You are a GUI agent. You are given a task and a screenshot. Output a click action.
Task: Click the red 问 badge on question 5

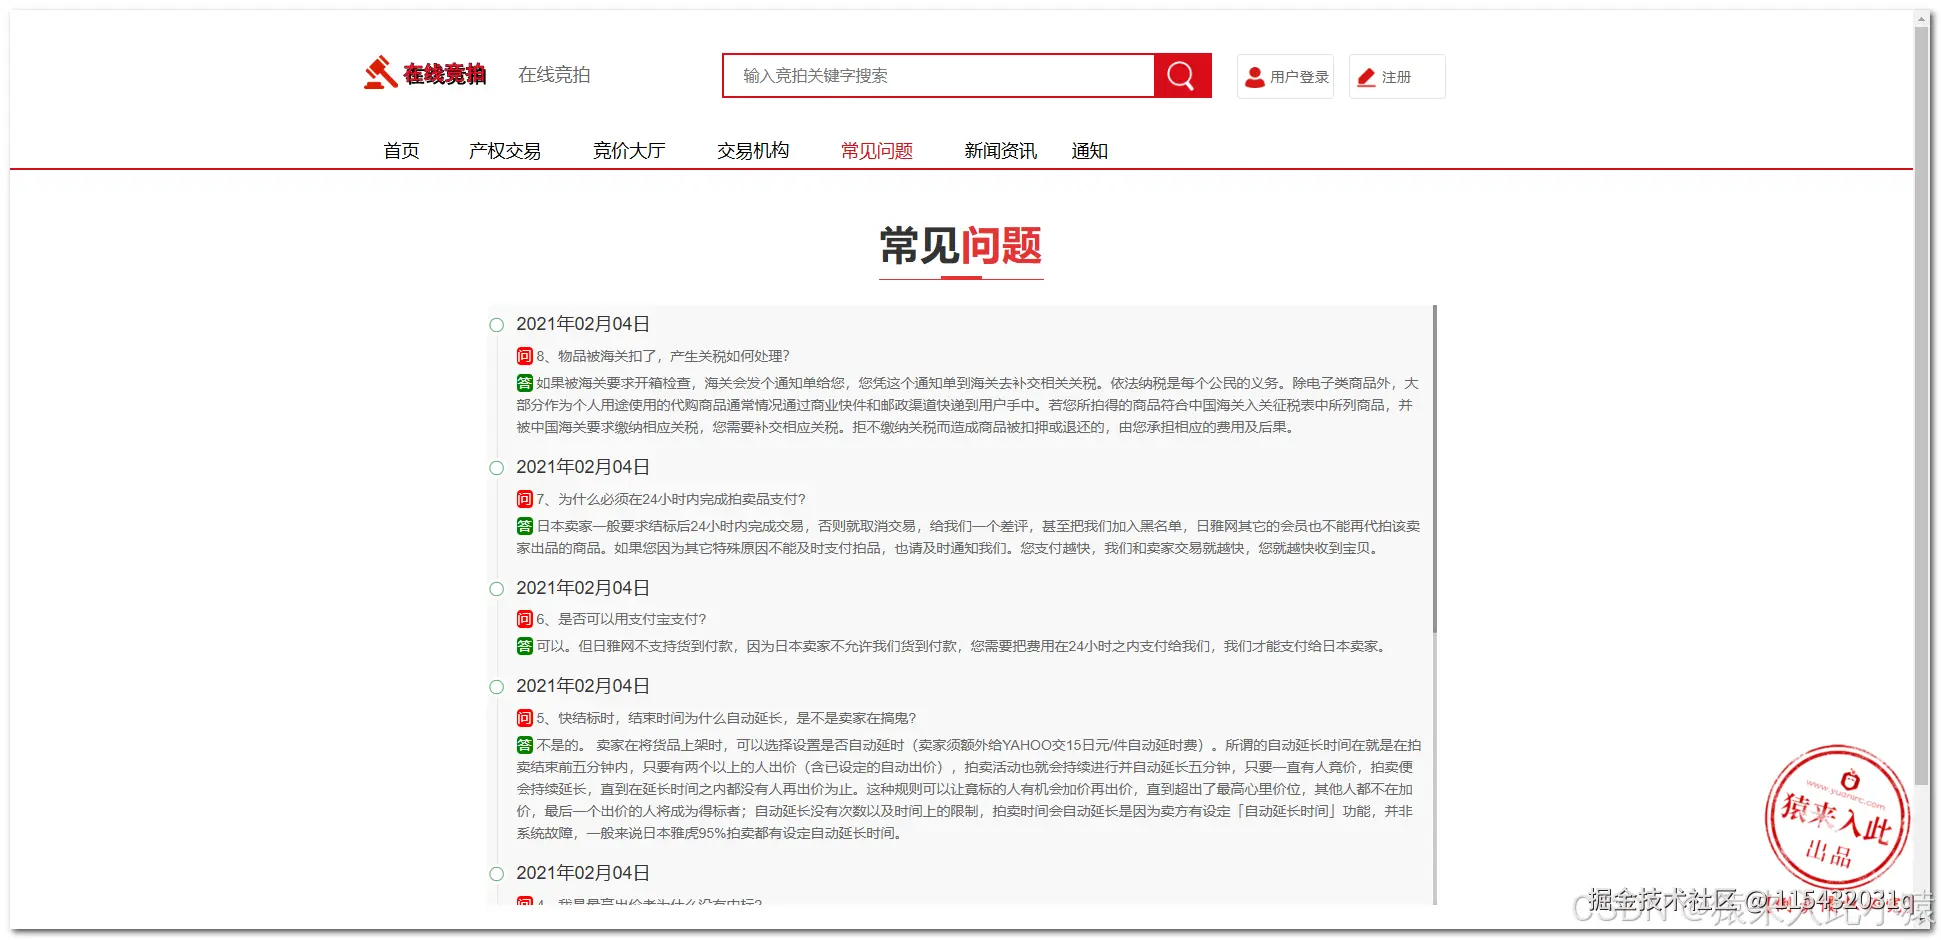click(x=524, y=717)
